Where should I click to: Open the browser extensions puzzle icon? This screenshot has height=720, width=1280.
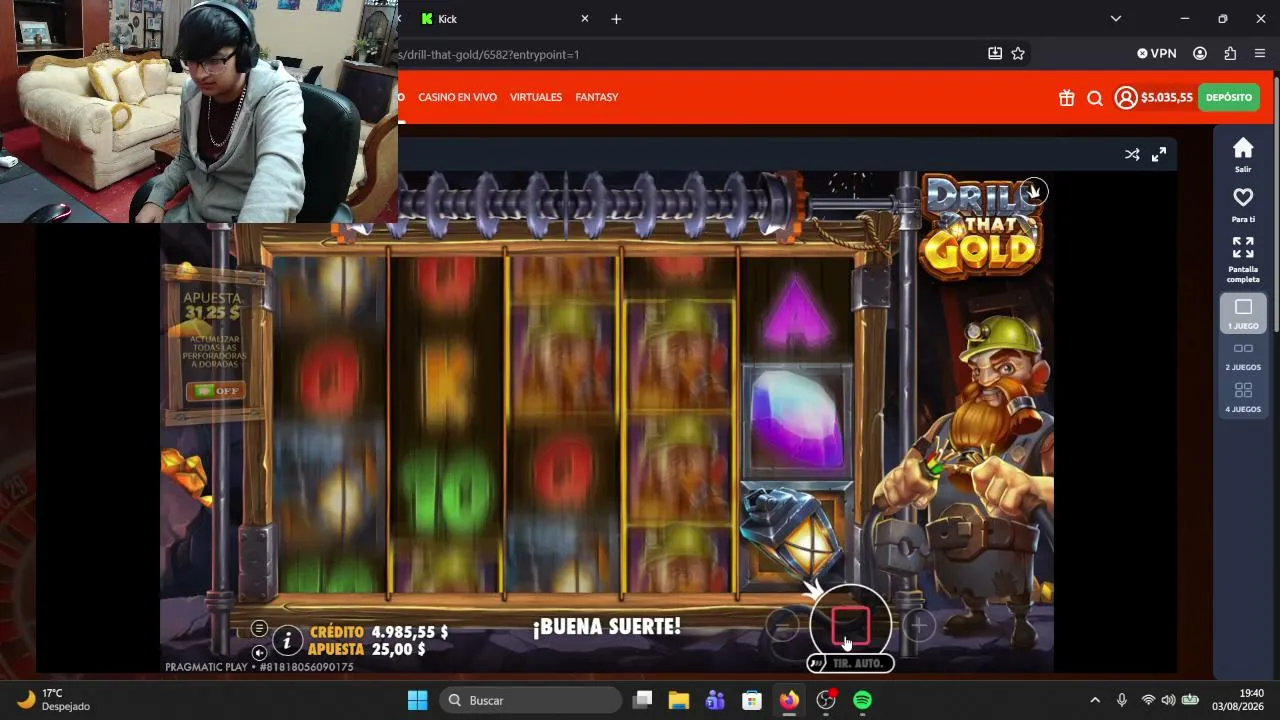point(1230,54)
